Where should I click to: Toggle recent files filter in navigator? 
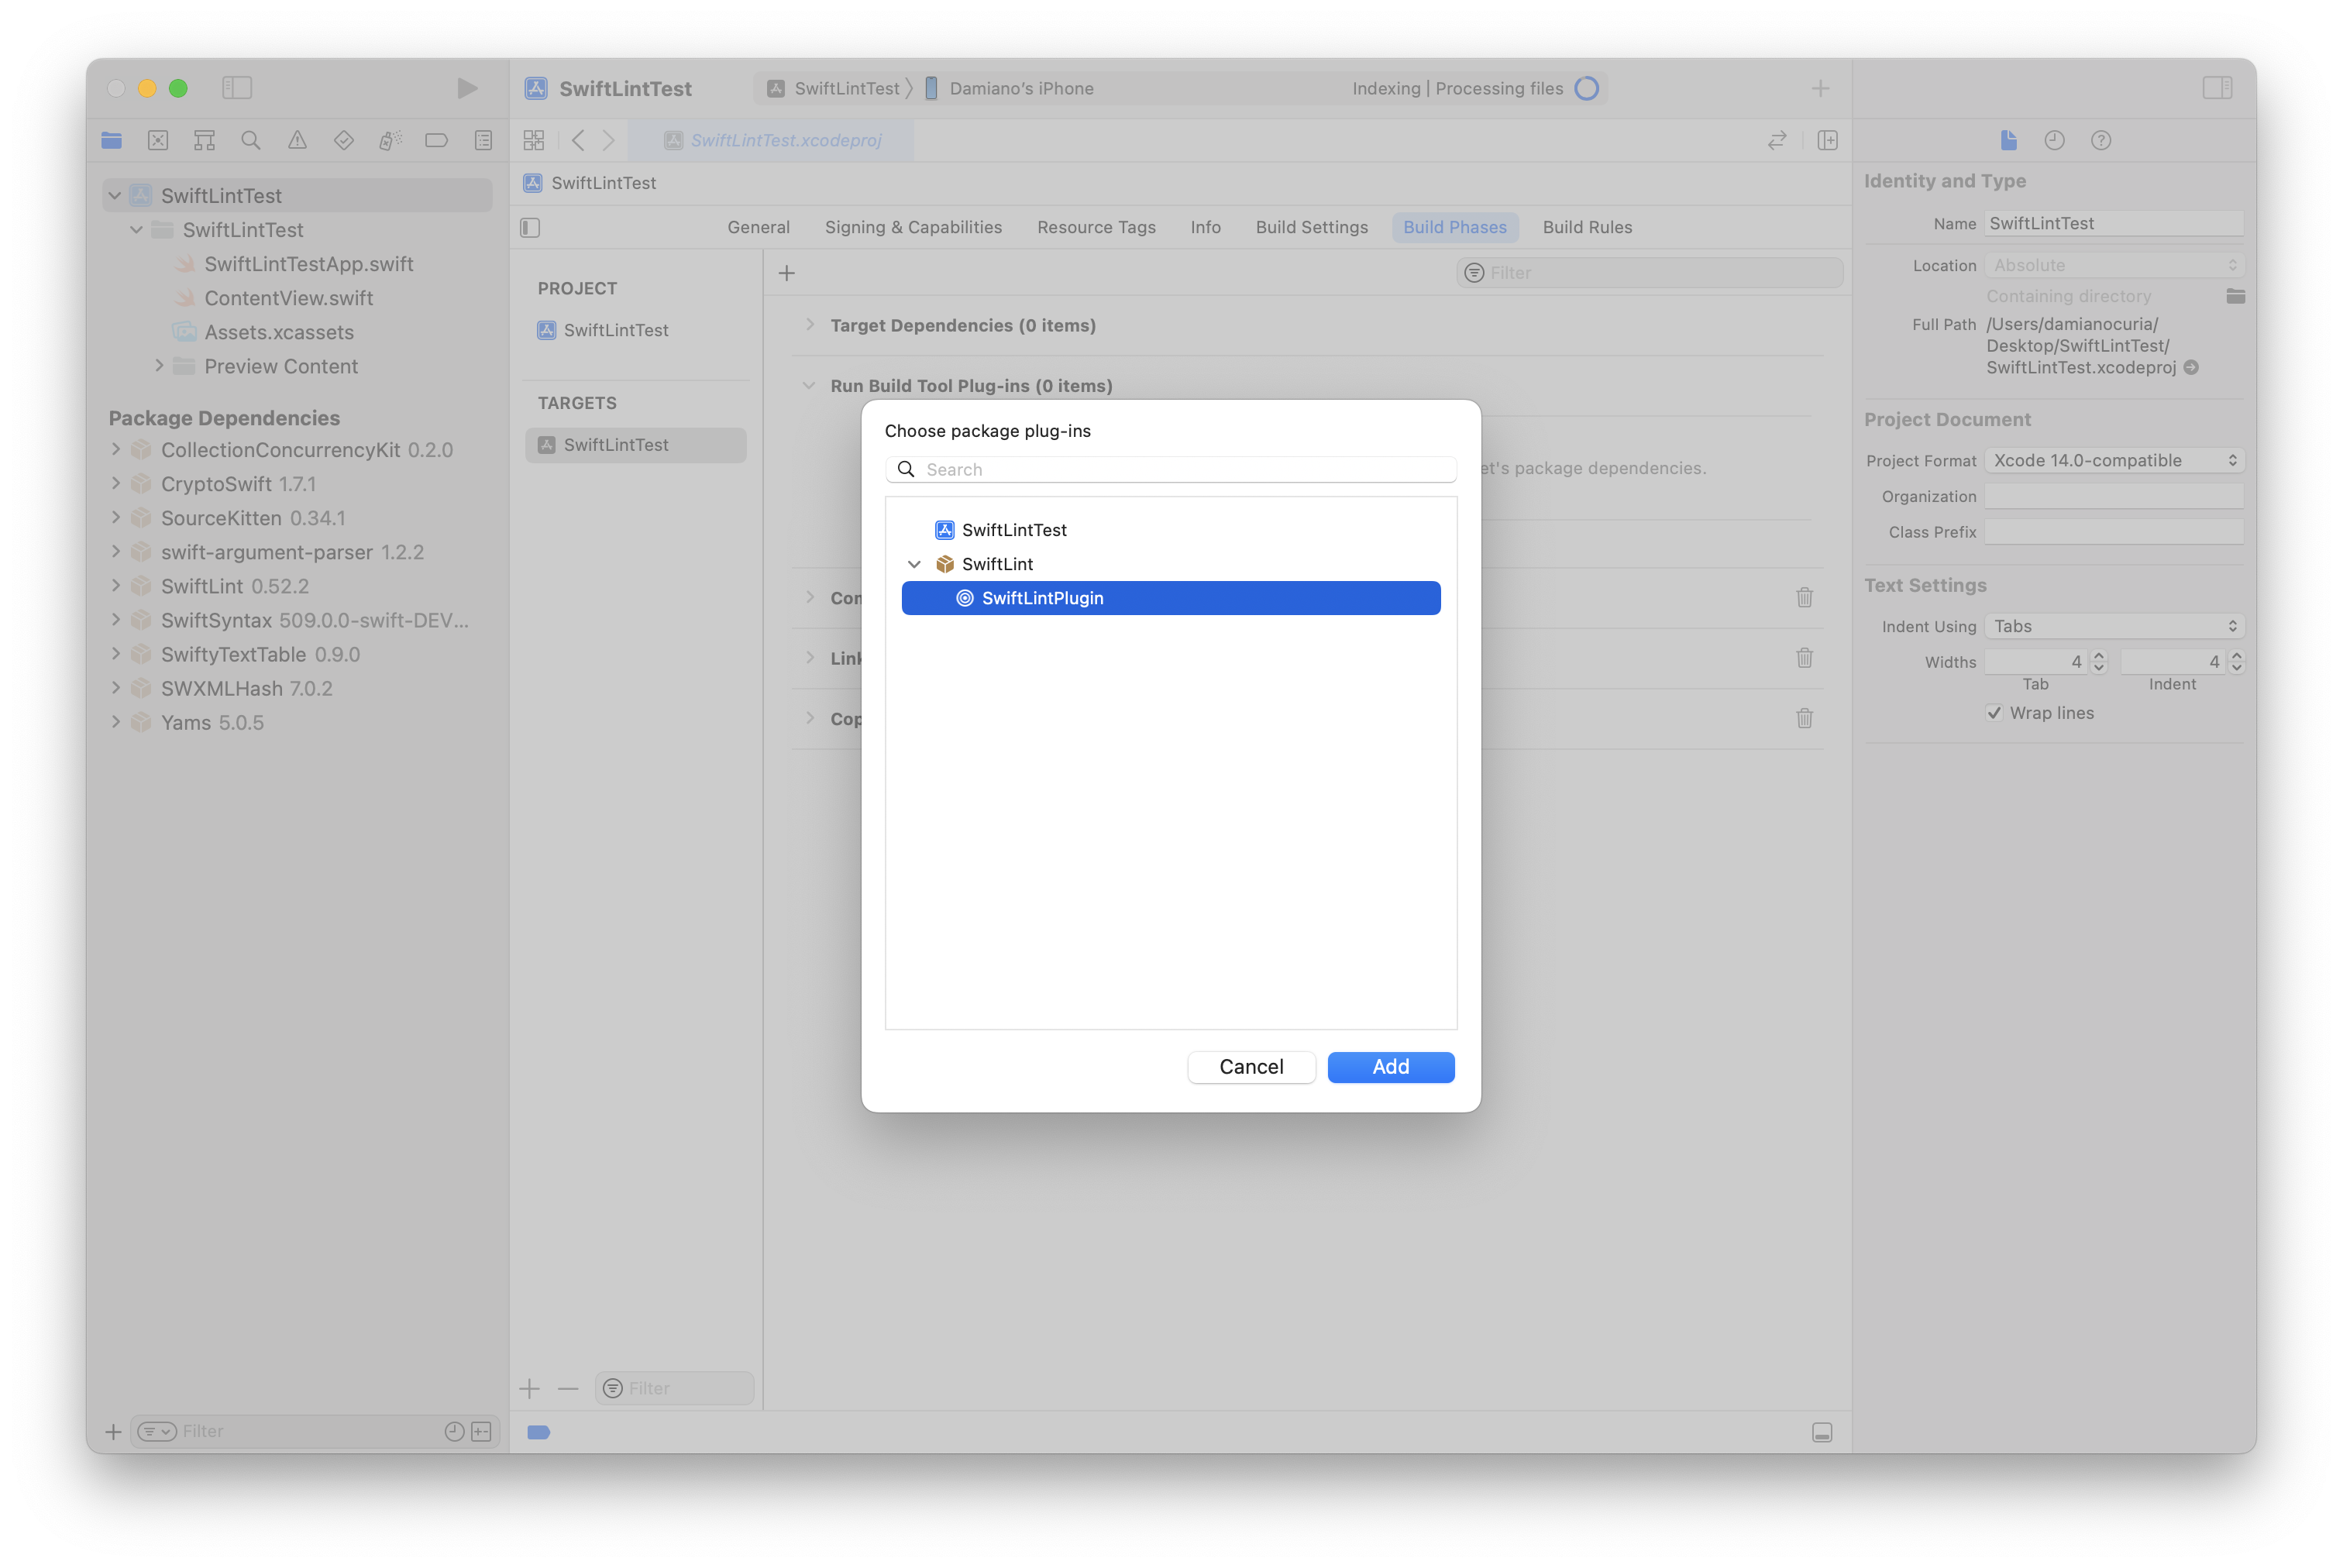coord(454,1431)
